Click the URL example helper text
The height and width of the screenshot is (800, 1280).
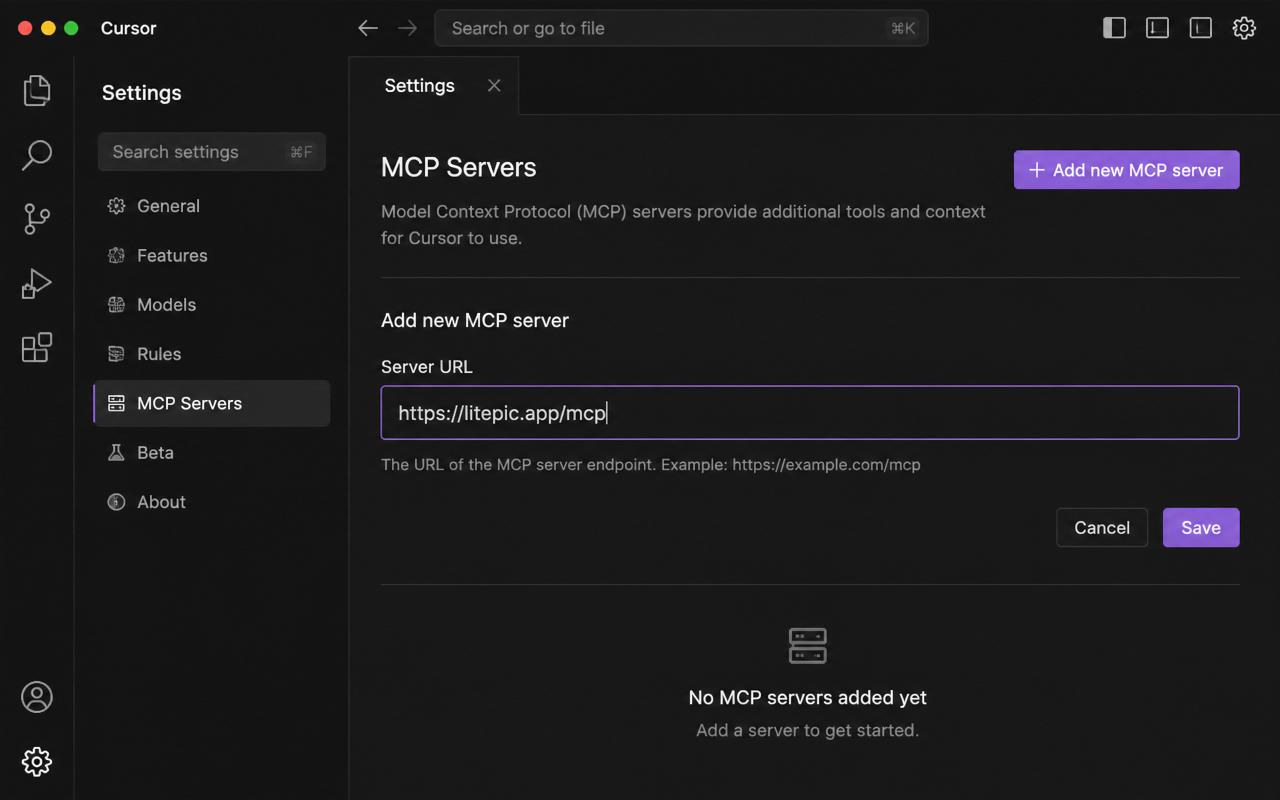pos(651,465)
